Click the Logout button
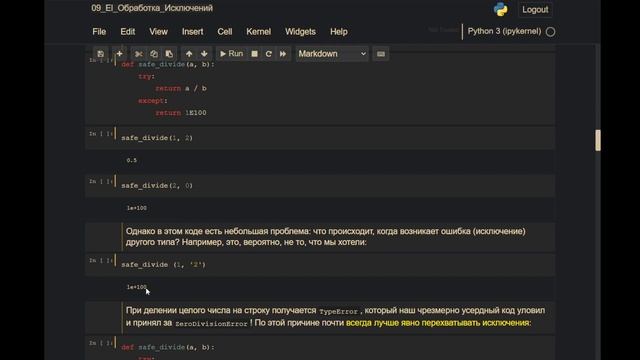The image size is (640, 360). [x=535, y=9]
